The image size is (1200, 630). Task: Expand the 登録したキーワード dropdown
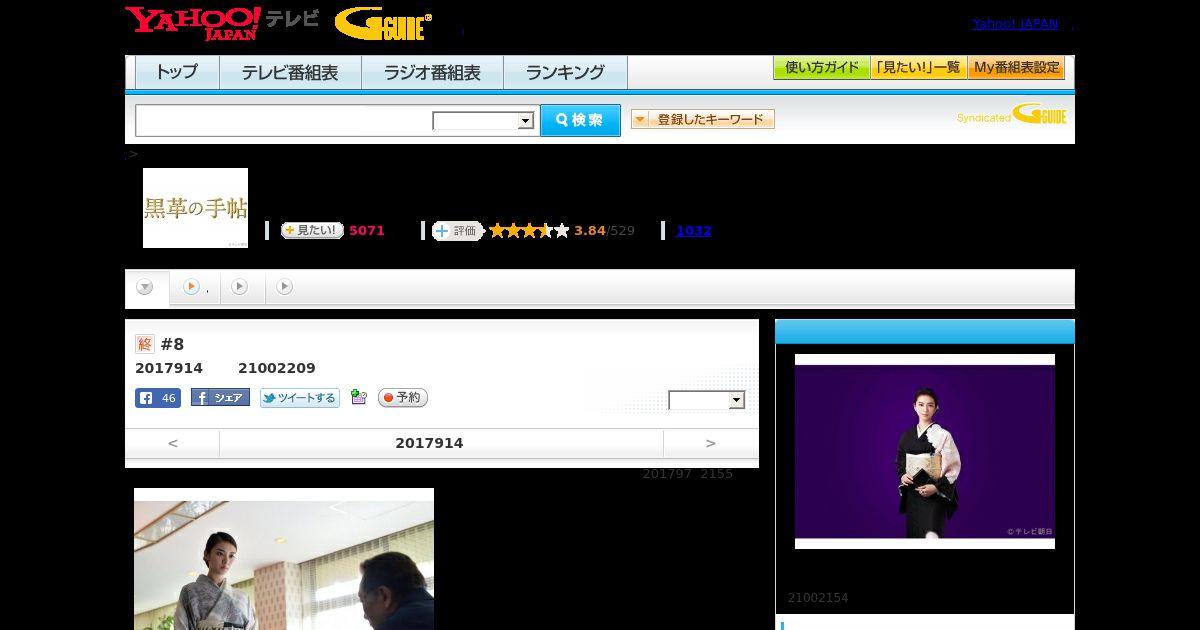702,119
